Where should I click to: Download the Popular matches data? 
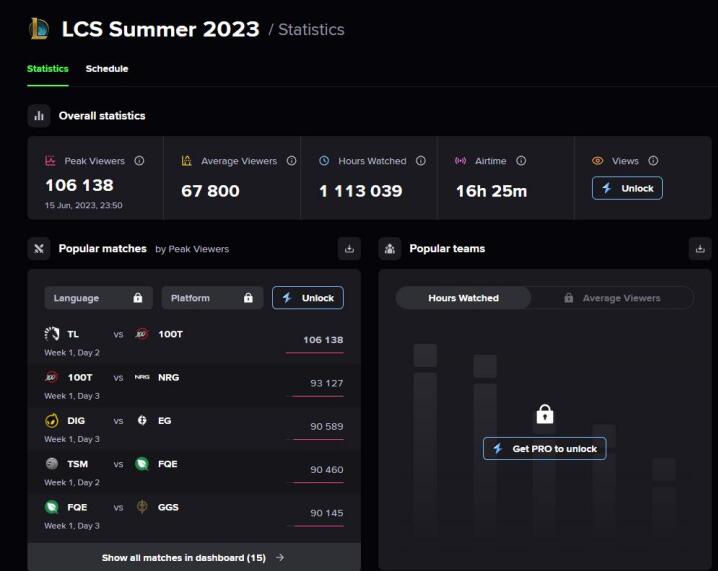(x=349, y=249)
